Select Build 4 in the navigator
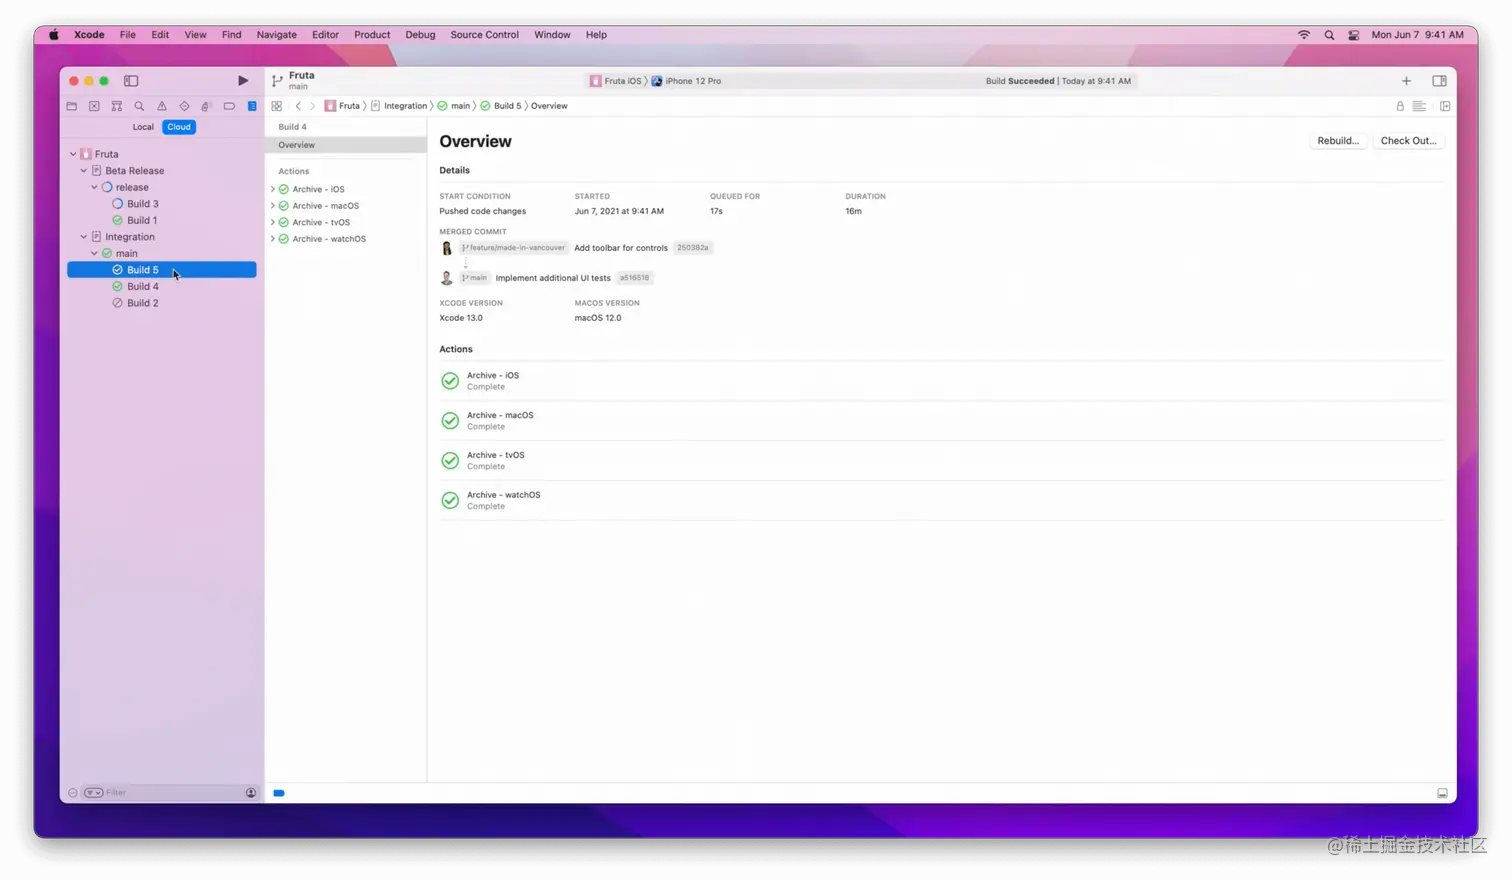This screenshot has height=880, width=1512. tap(142, 286)
